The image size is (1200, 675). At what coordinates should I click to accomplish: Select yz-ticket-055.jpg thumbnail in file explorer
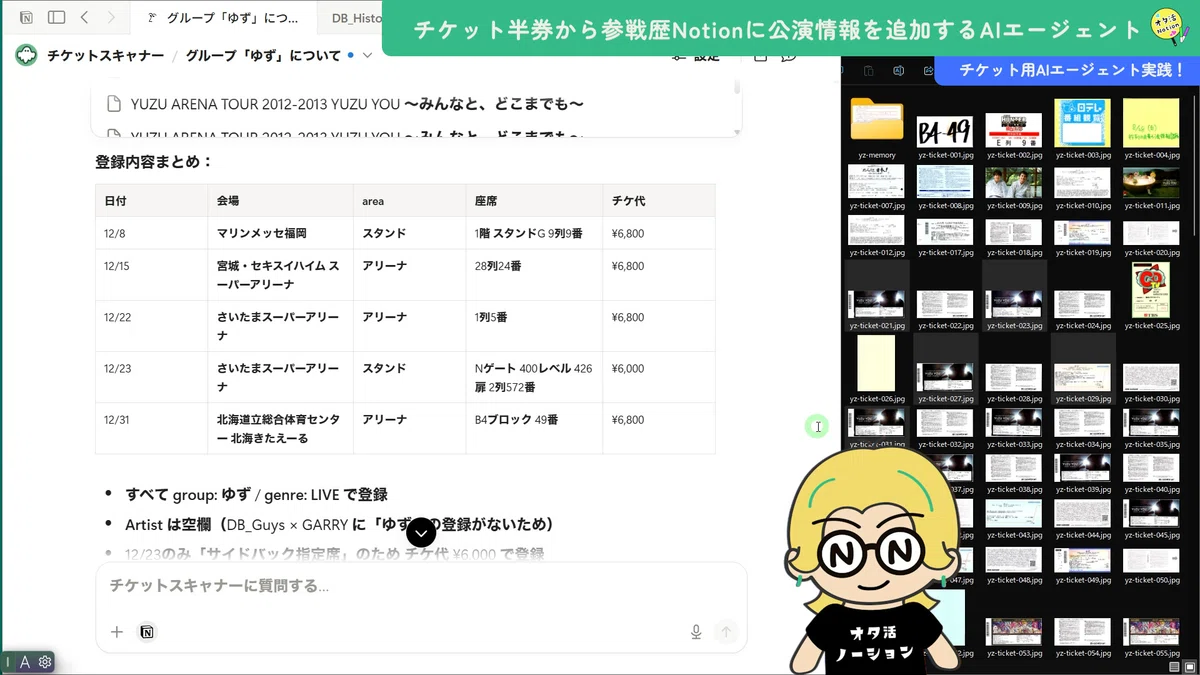[1151, 632]
